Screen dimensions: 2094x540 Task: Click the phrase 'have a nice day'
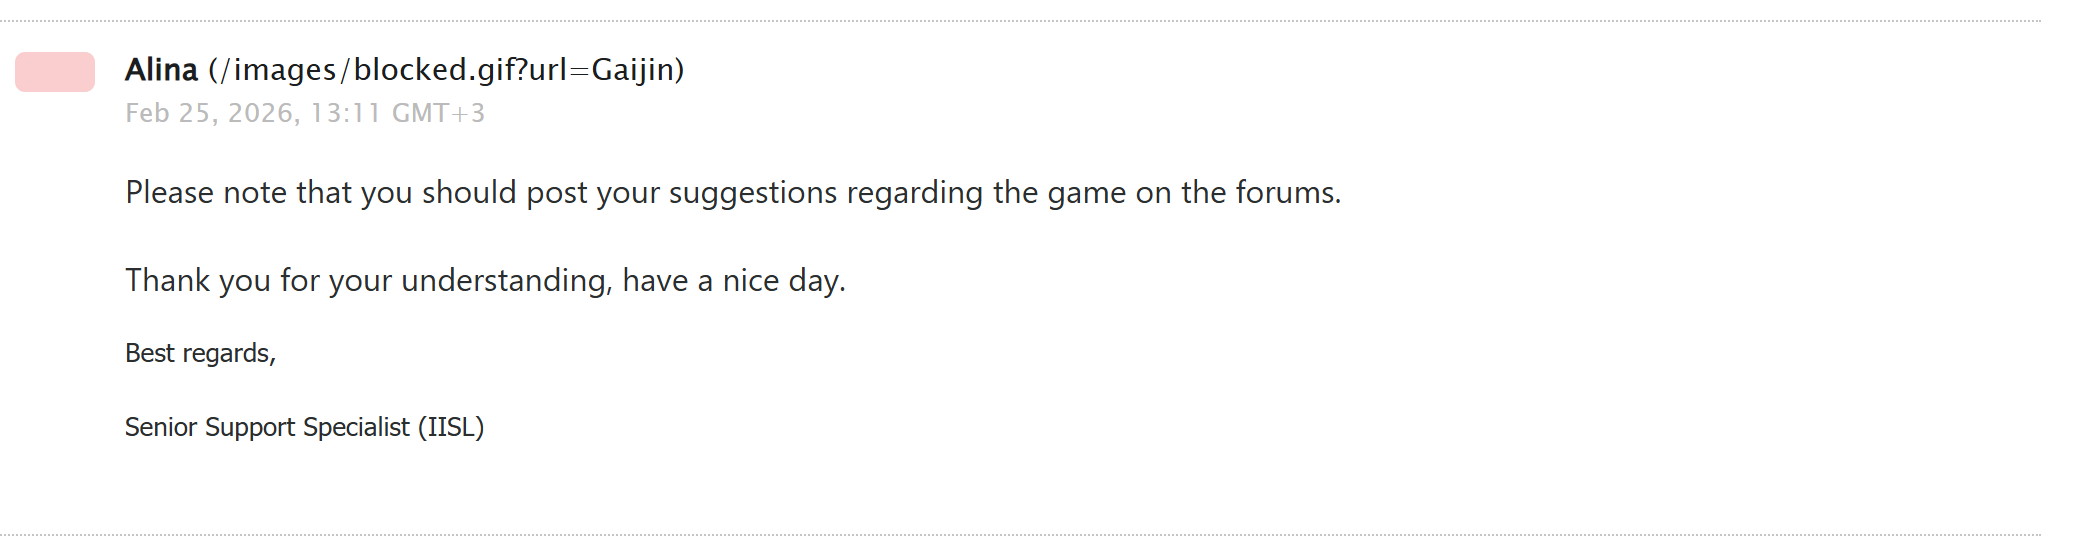(732, 280)
